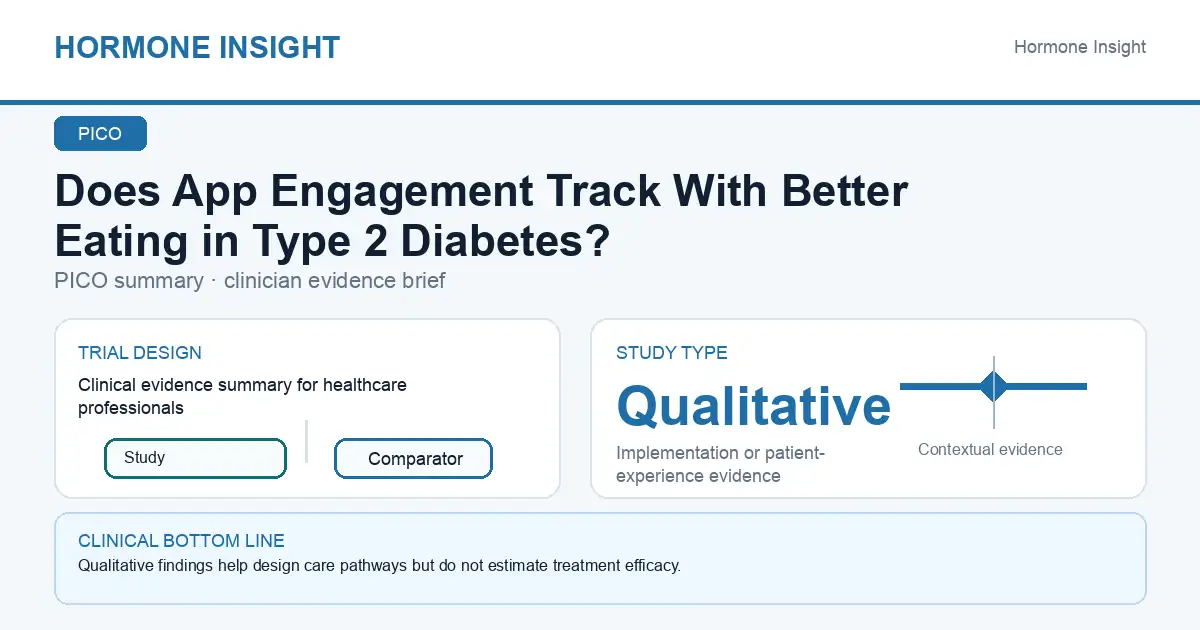Click the horizontal evidence bar
Image resolution: width=1200 pixels, height=630 pixels.
[994, 386]
